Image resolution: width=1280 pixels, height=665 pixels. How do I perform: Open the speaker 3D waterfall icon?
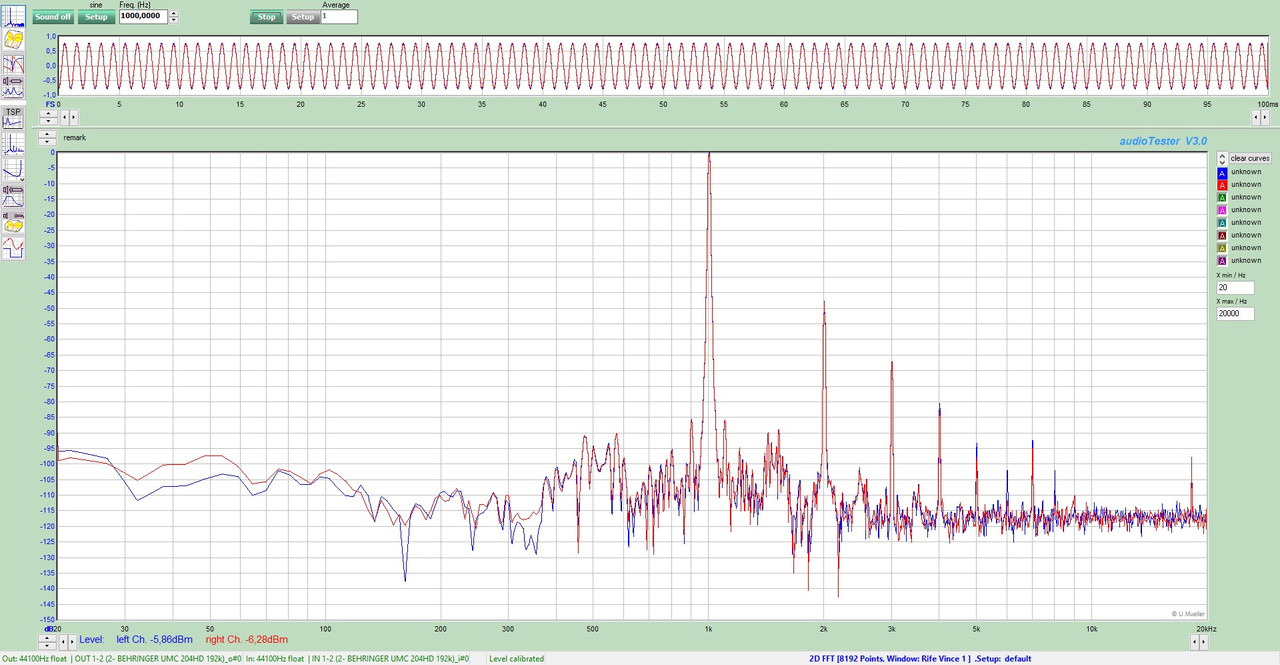[14, 221]
